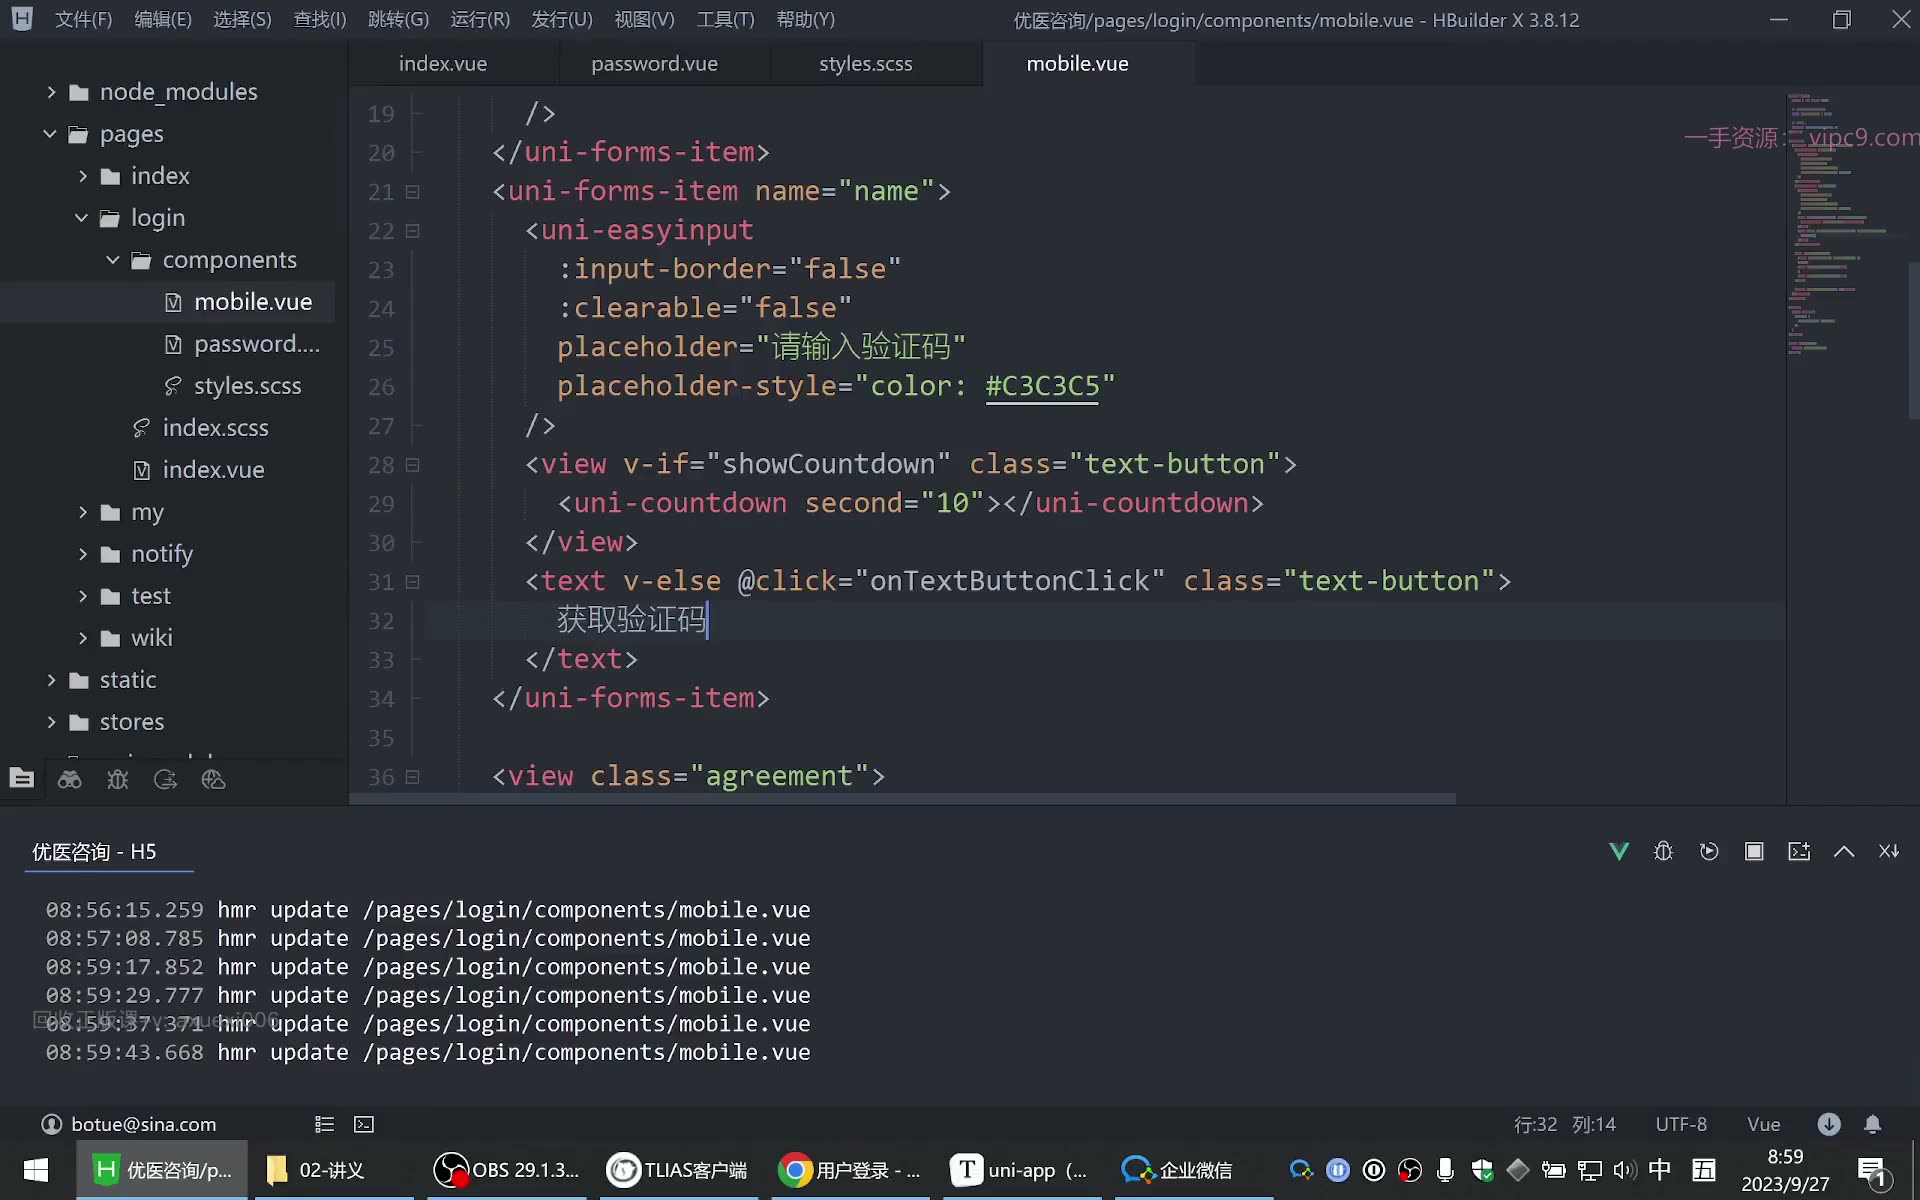1920x1200 pixels.
Task: Click the botue@sina.com account link
Action: click(144, 1124)
